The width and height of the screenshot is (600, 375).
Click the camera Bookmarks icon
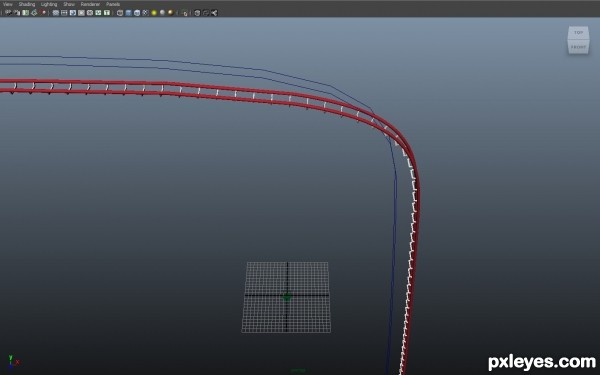coord(26,13)
